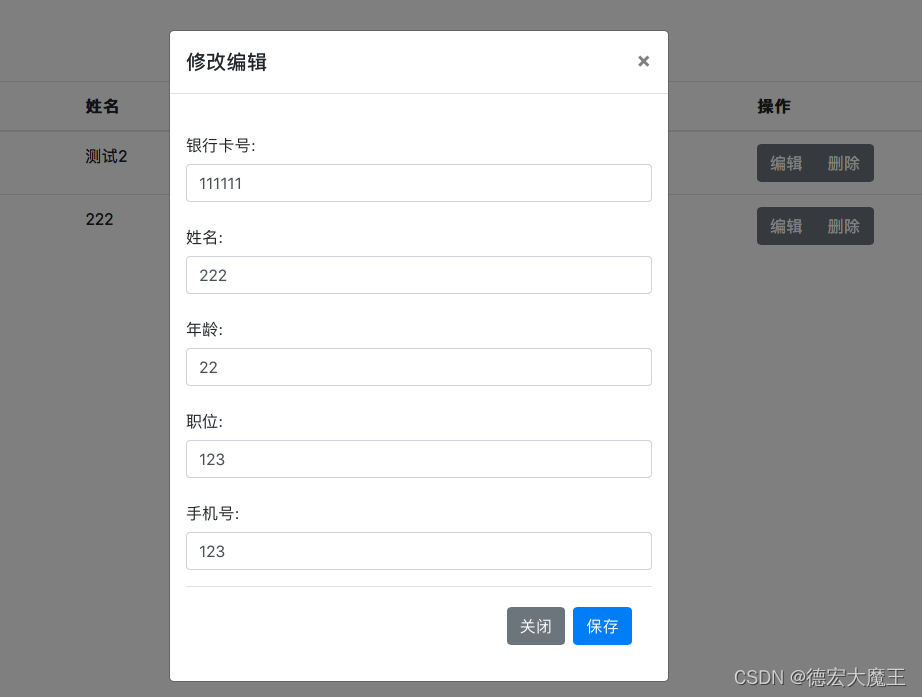Click the 银行卡号 input field containing 111111
922x697 pixels.
click(419, 183)
